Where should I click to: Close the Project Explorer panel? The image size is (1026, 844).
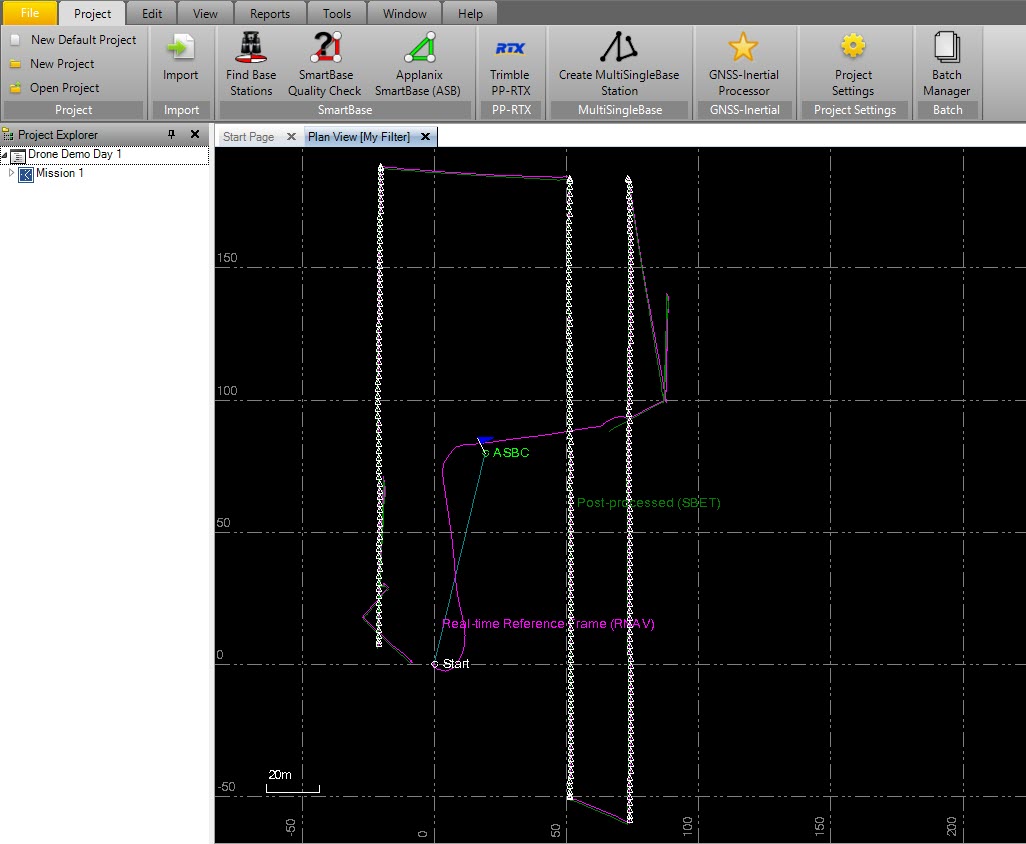tap(195, 135)
